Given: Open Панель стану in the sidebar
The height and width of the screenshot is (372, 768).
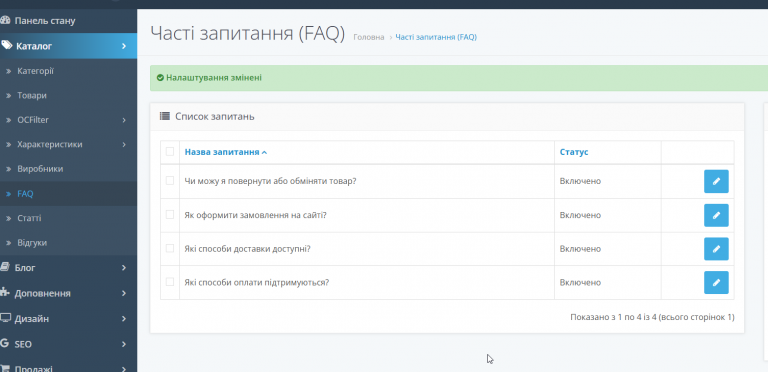Looking at the screenshot, I should (69, 21).
